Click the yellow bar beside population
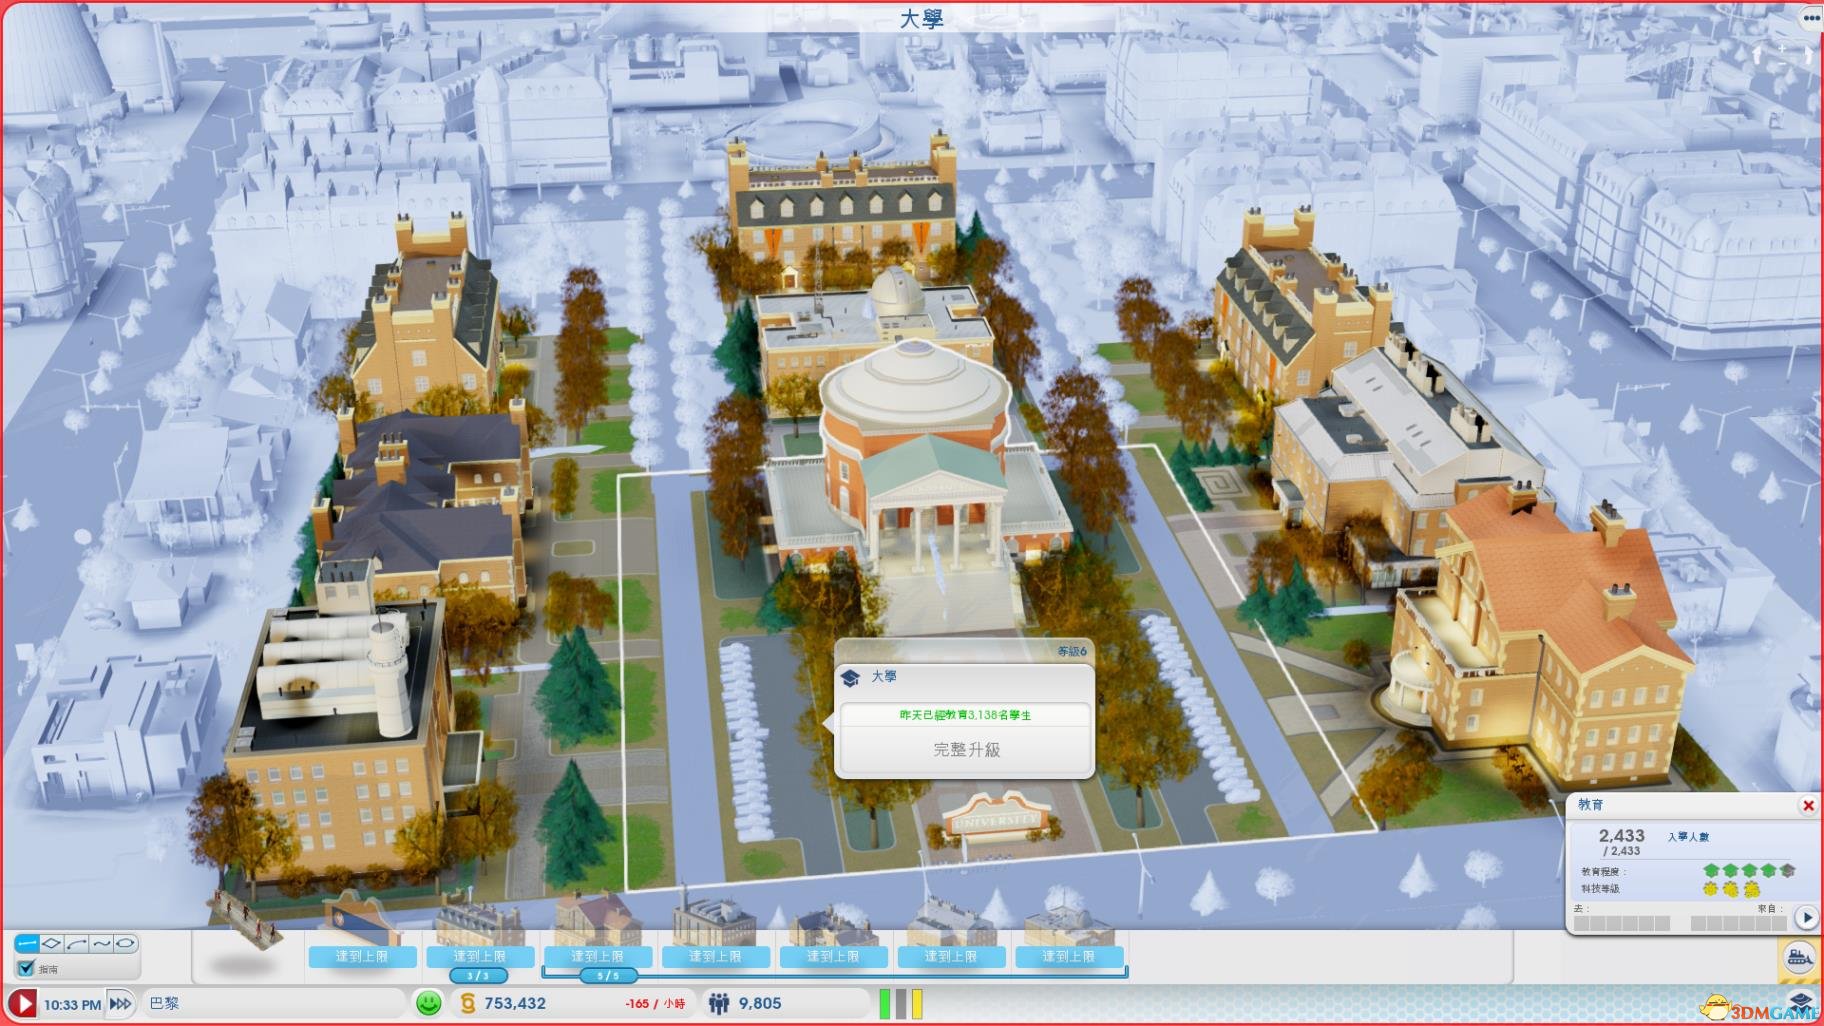 [917, 1003]
